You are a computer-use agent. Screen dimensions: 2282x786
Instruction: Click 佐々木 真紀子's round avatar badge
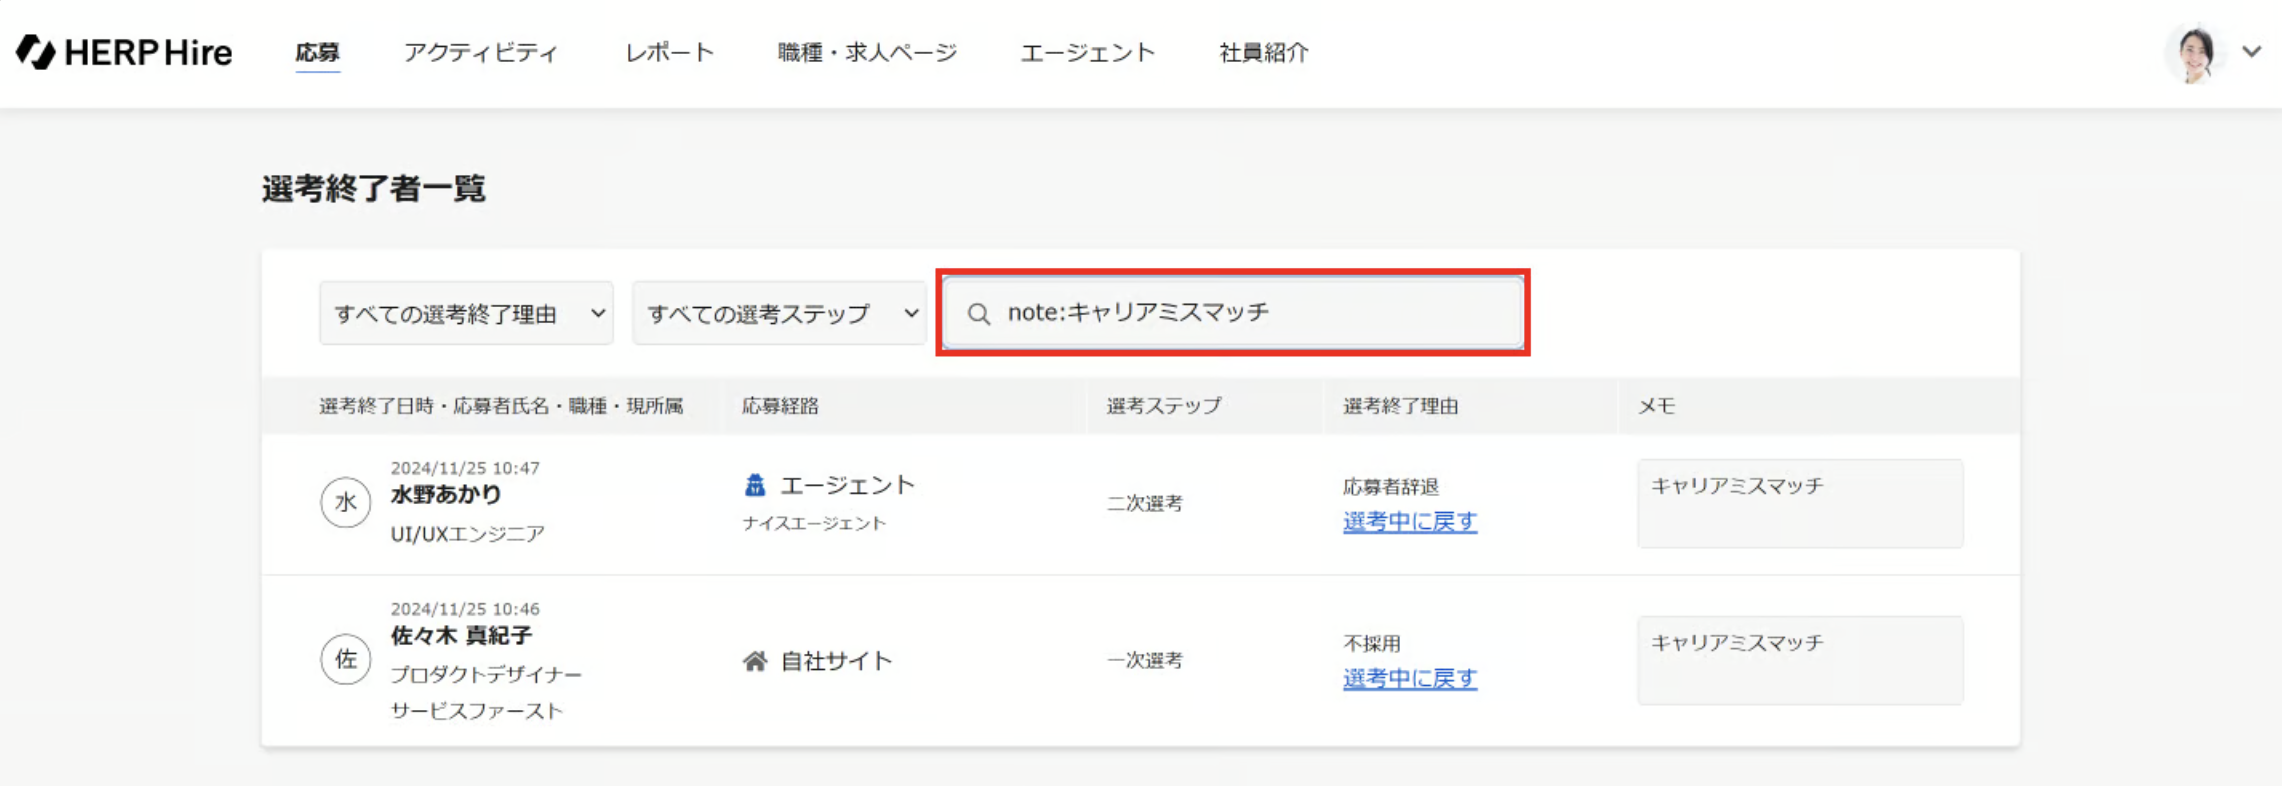345,659
